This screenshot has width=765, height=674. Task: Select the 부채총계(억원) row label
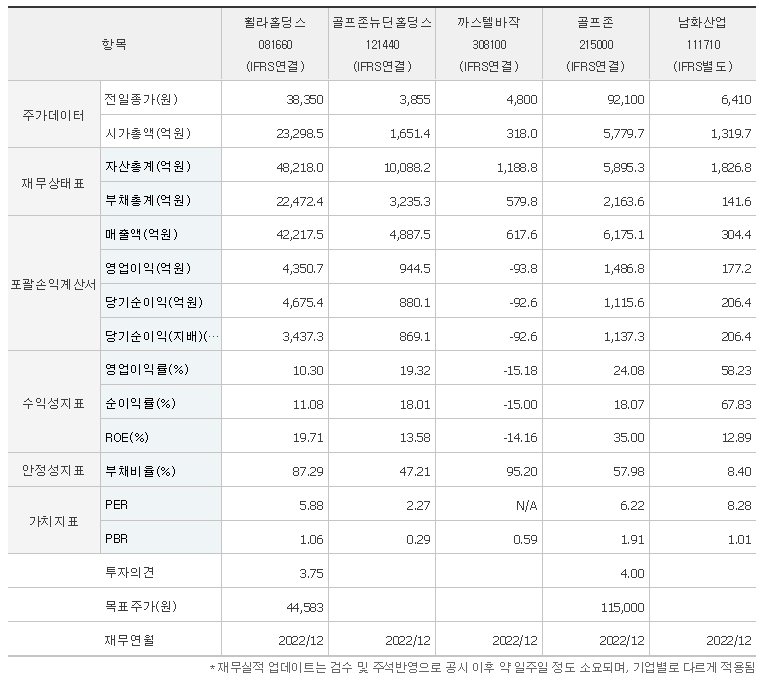(x=148, y=200)
